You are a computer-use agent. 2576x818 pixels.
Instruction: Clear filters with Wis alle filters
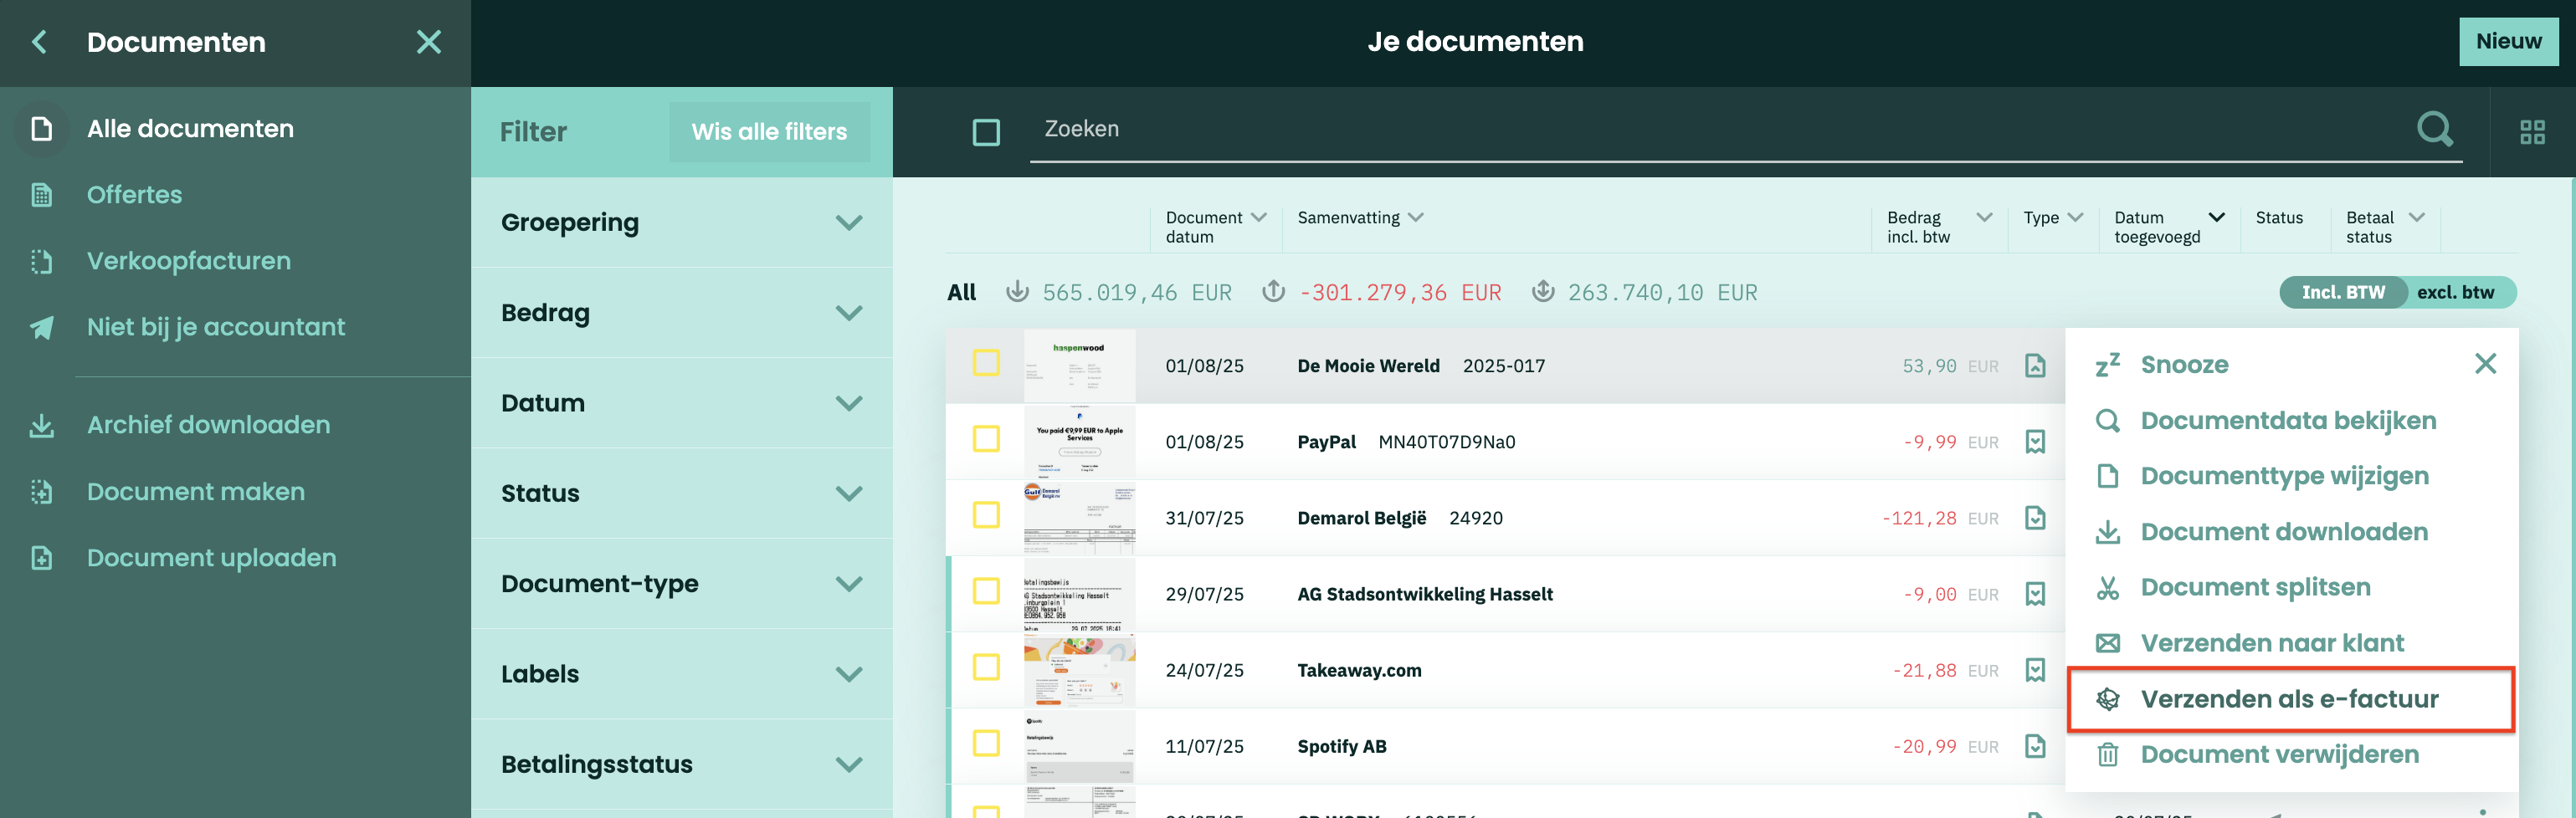click(769, 132)
